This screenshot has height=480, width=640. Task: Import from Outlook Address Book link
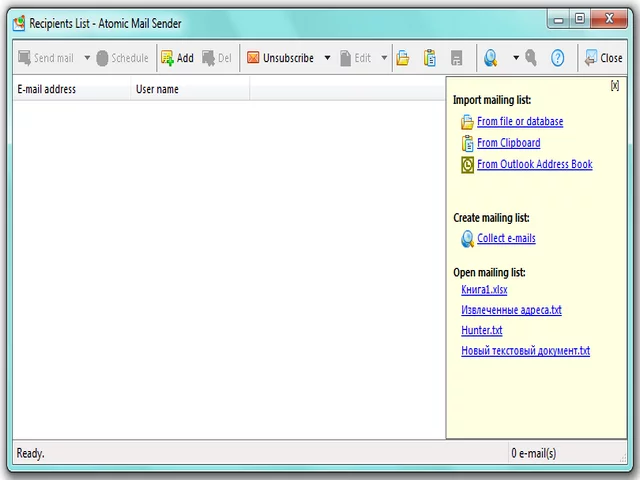tap(534, 164)
